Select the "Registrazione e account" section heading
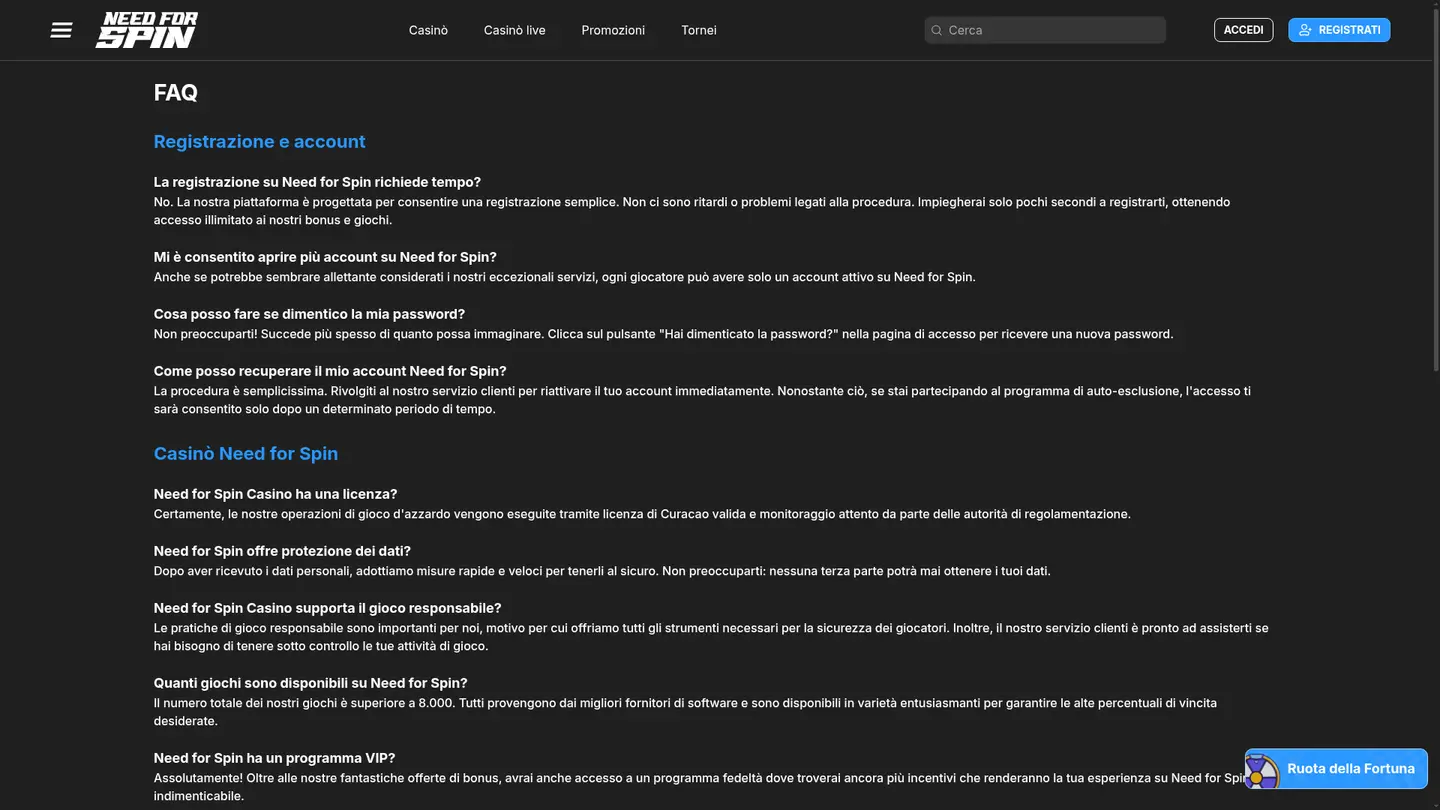1440x810 pixels. tap(260, 141)
